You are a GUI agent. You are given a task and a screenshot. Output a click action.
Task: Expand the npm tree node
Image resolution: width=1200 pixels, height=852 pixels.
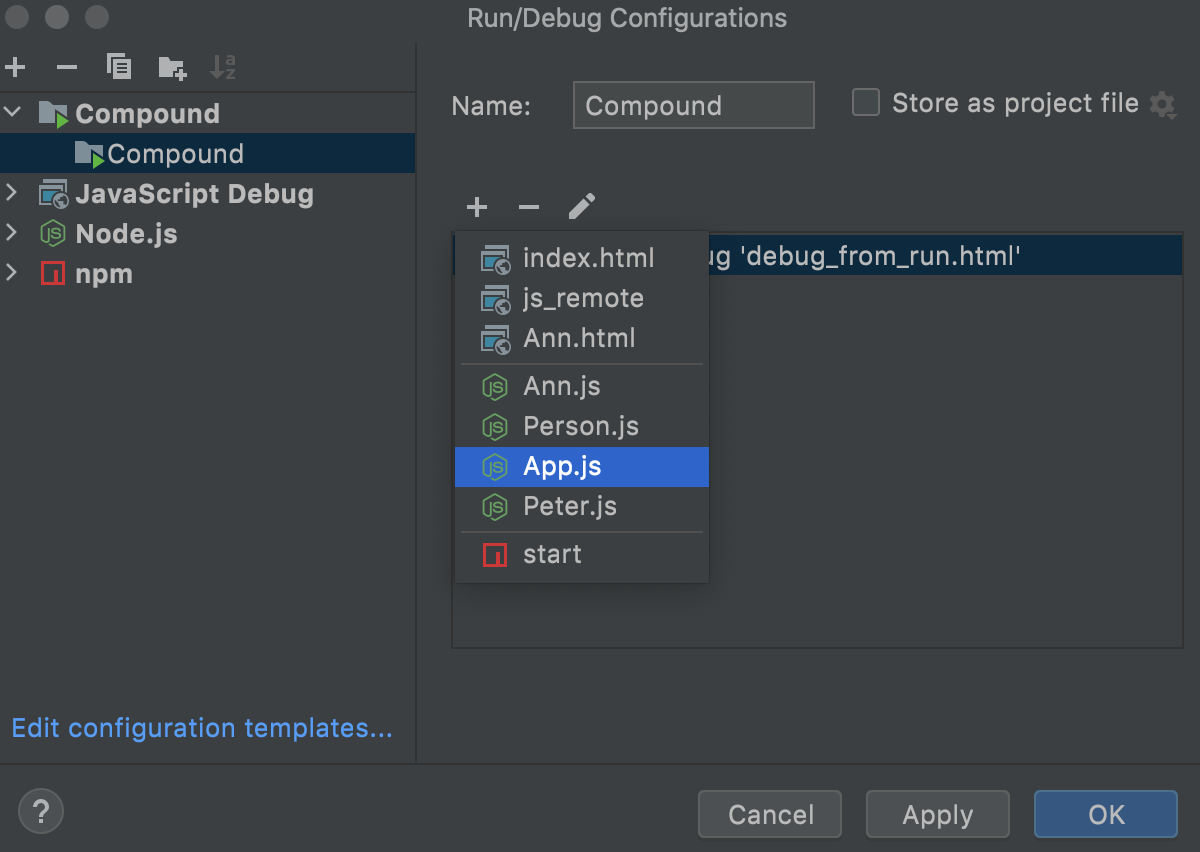(13, 273)
